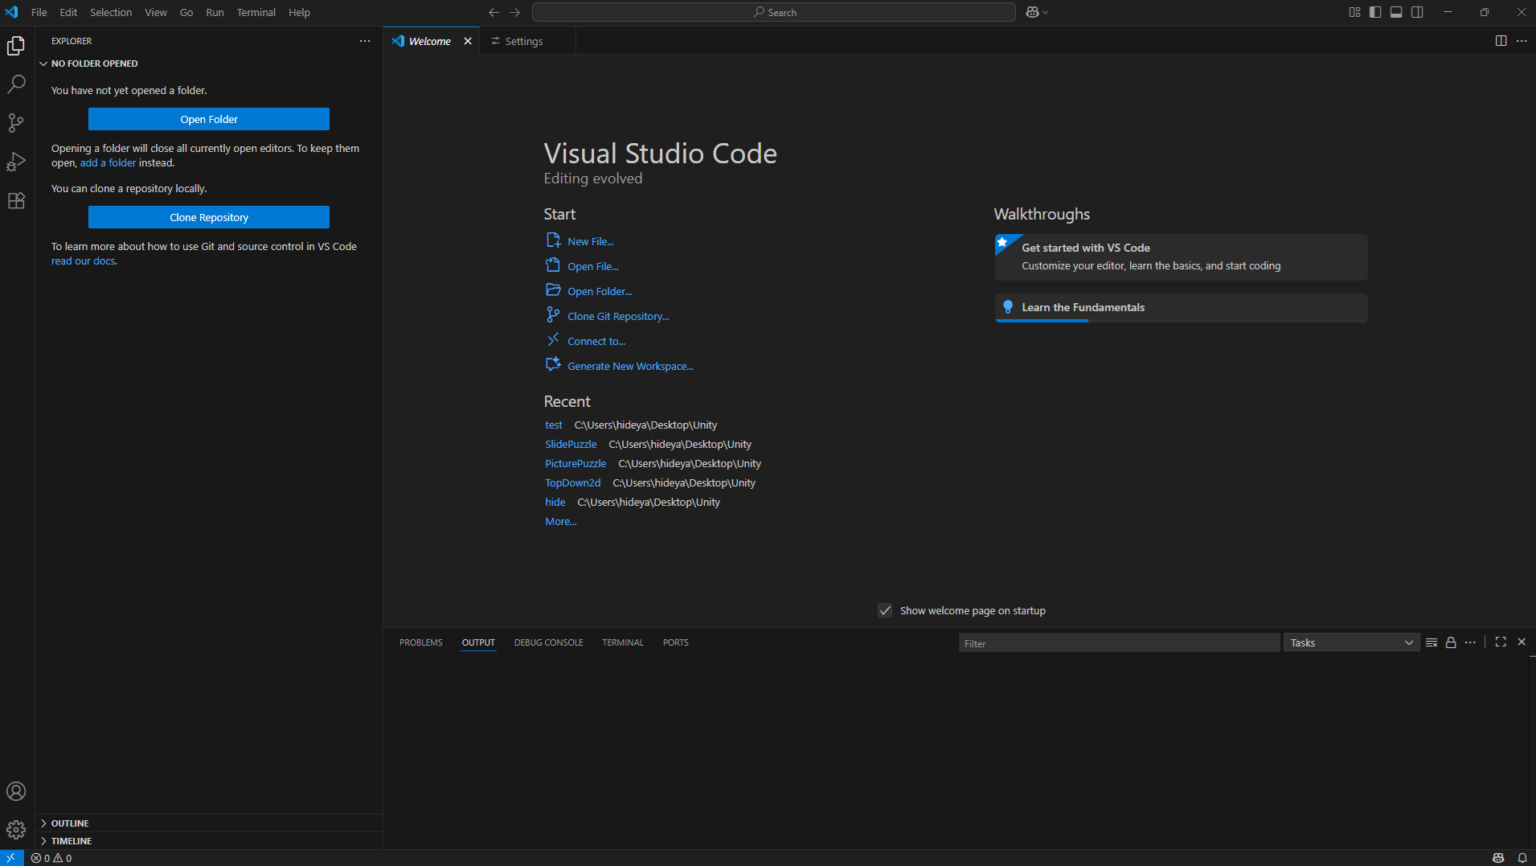Expand the Timeline section

pos(70,841)
